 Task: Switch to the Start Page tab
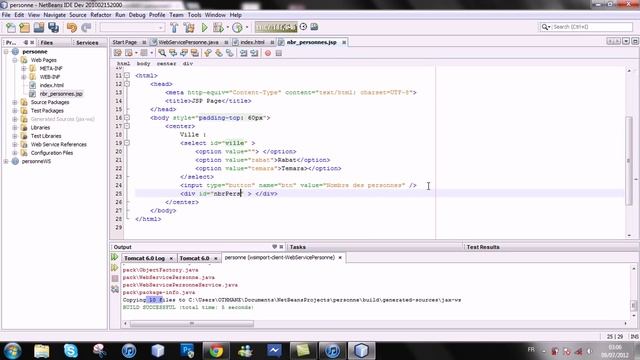pos(124,42)
